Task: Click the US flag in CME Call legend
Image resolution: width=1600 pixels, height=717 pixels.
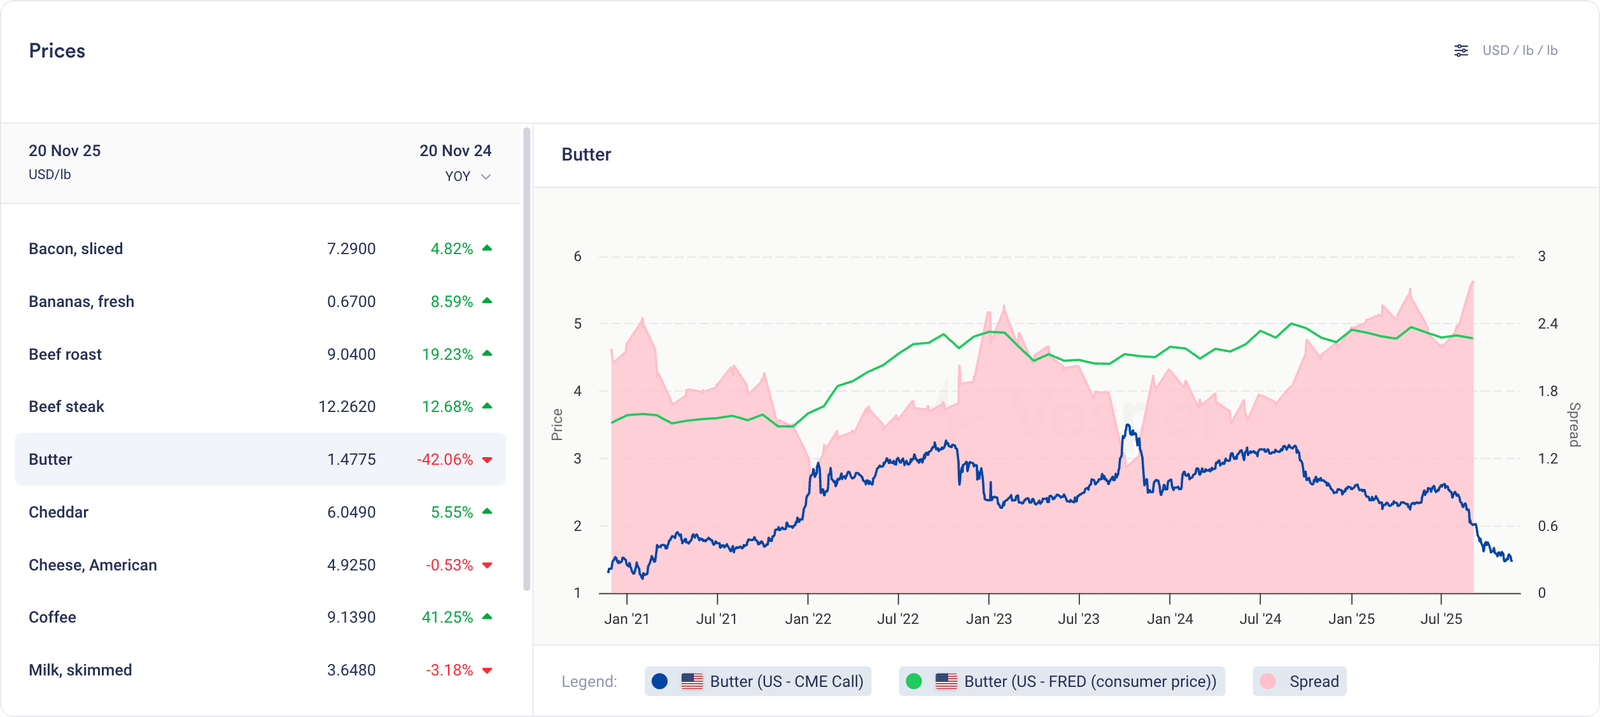Action: pos(692,682)
